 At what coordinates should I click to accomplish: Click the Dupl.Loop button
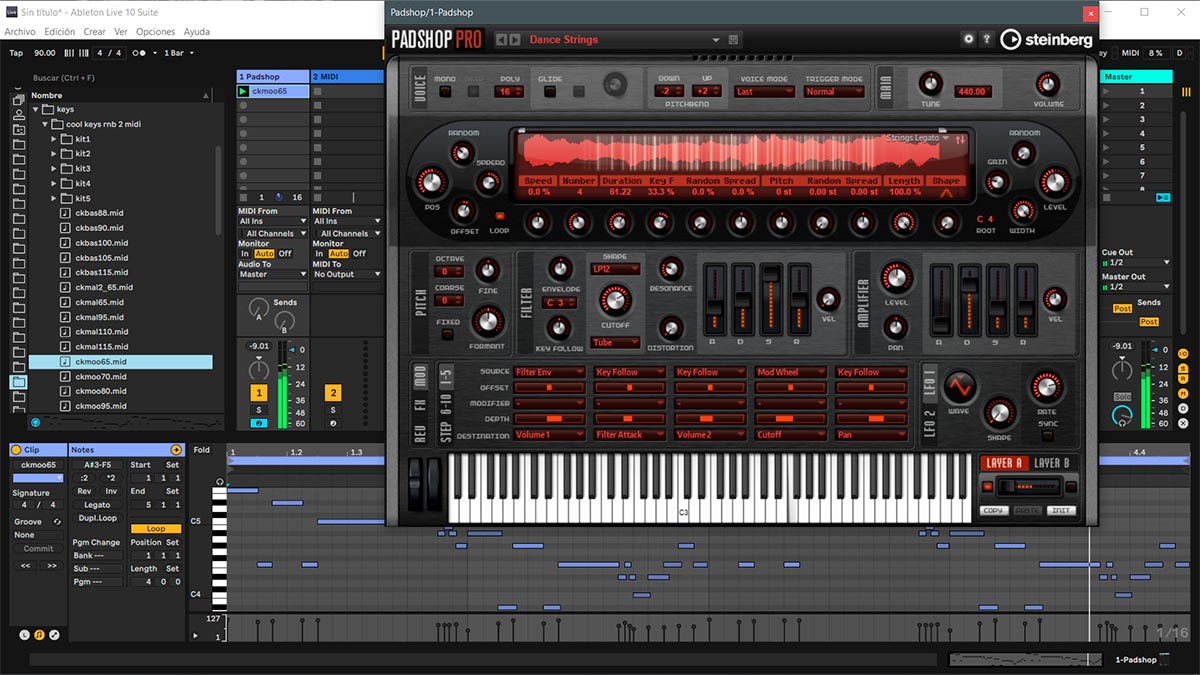(x=97, y=518)
